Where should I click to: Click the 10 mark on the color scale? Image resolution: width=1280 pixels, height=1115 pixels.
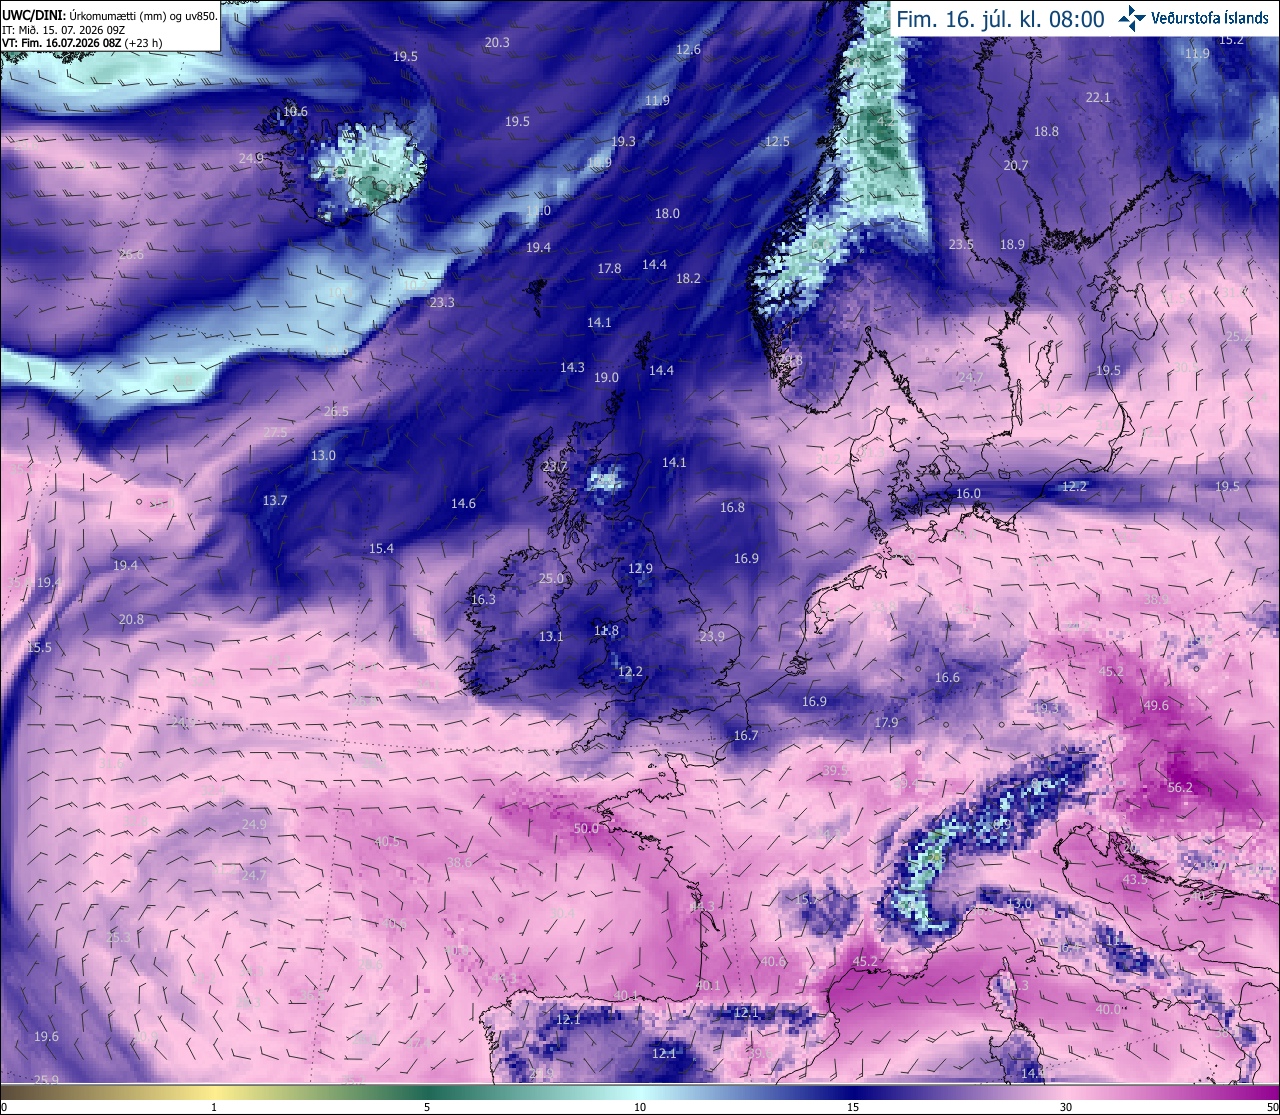(x=640, y=1107)
